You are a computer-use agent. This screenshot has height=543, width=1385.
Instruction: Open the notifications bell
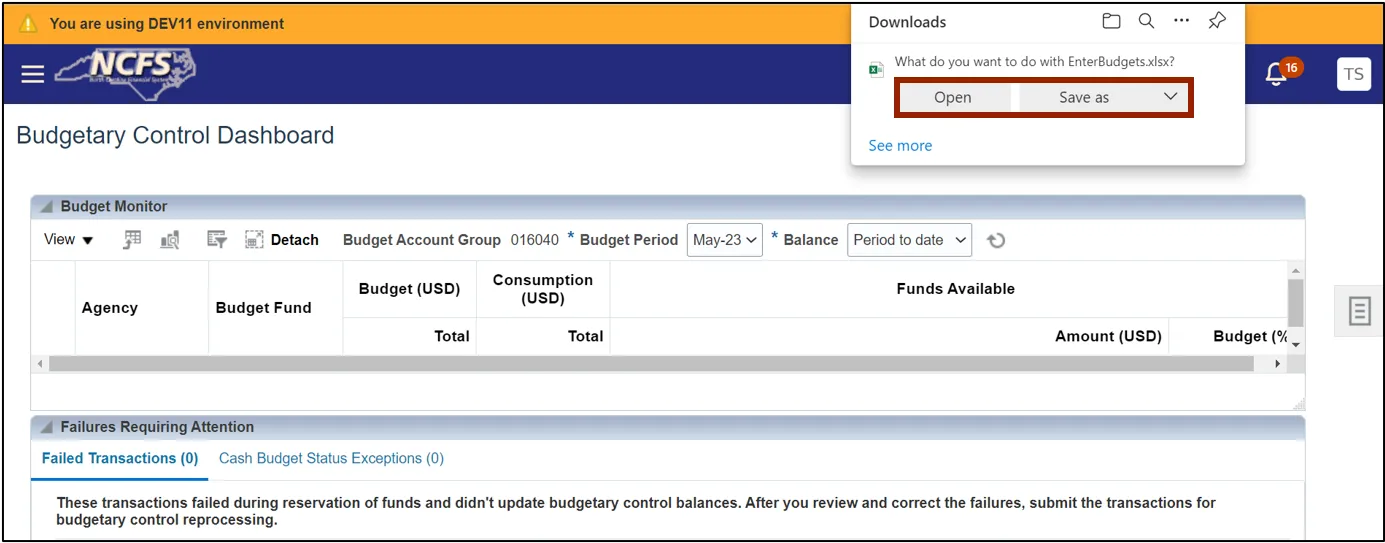tap(1275, 74)
